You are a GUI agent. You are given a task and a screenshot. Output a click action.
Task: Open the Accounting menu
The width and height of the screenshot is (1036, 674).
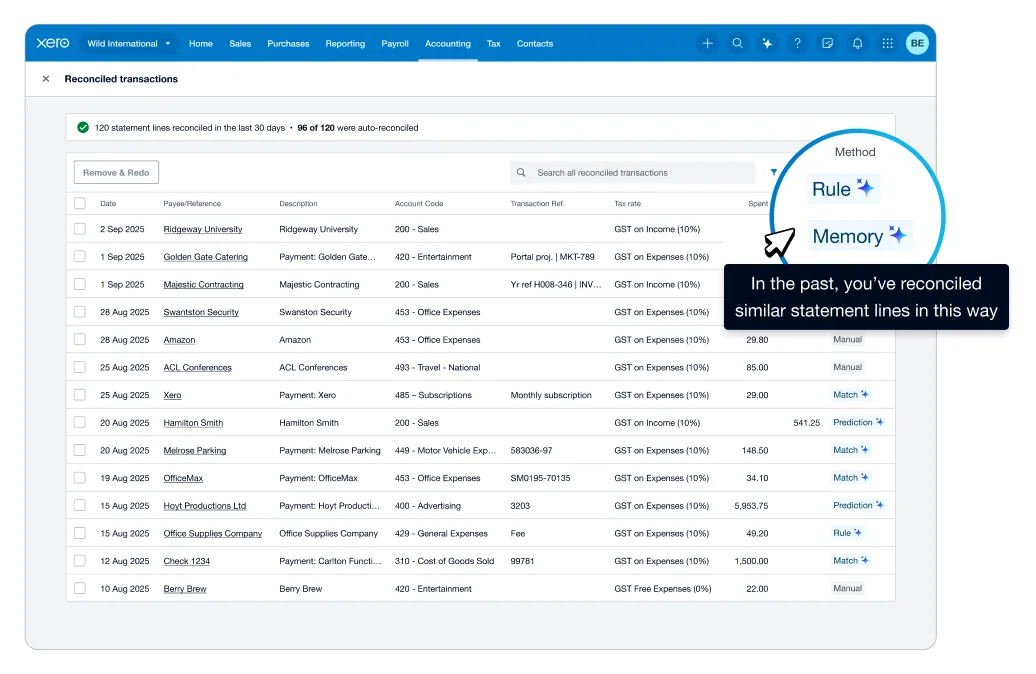(x=448, y=44)
